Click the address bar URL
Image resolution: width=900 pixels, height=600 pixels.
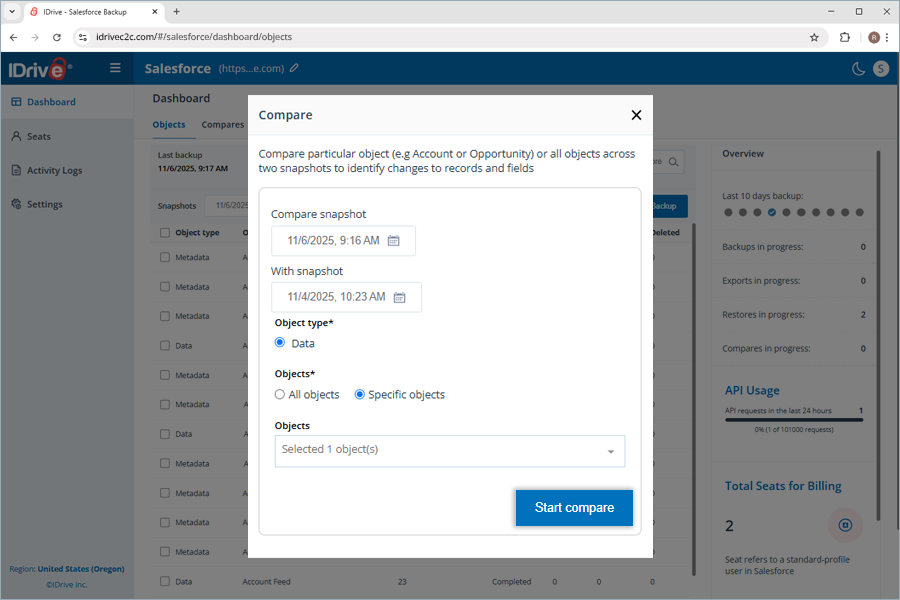coord(194,37)
